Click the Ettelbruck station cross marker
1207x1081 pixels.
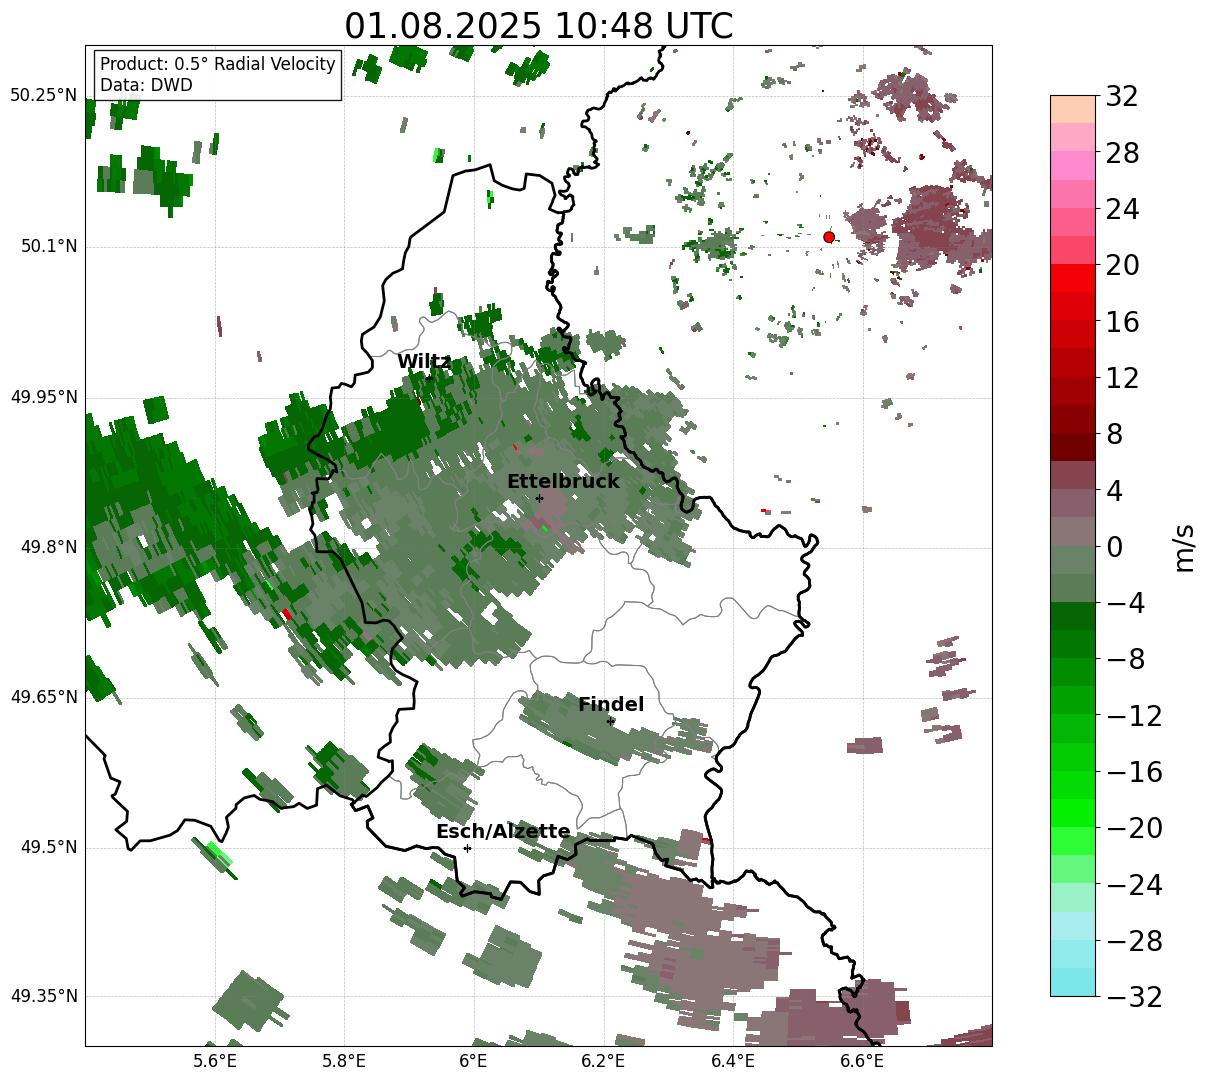[x=539, y=498]
